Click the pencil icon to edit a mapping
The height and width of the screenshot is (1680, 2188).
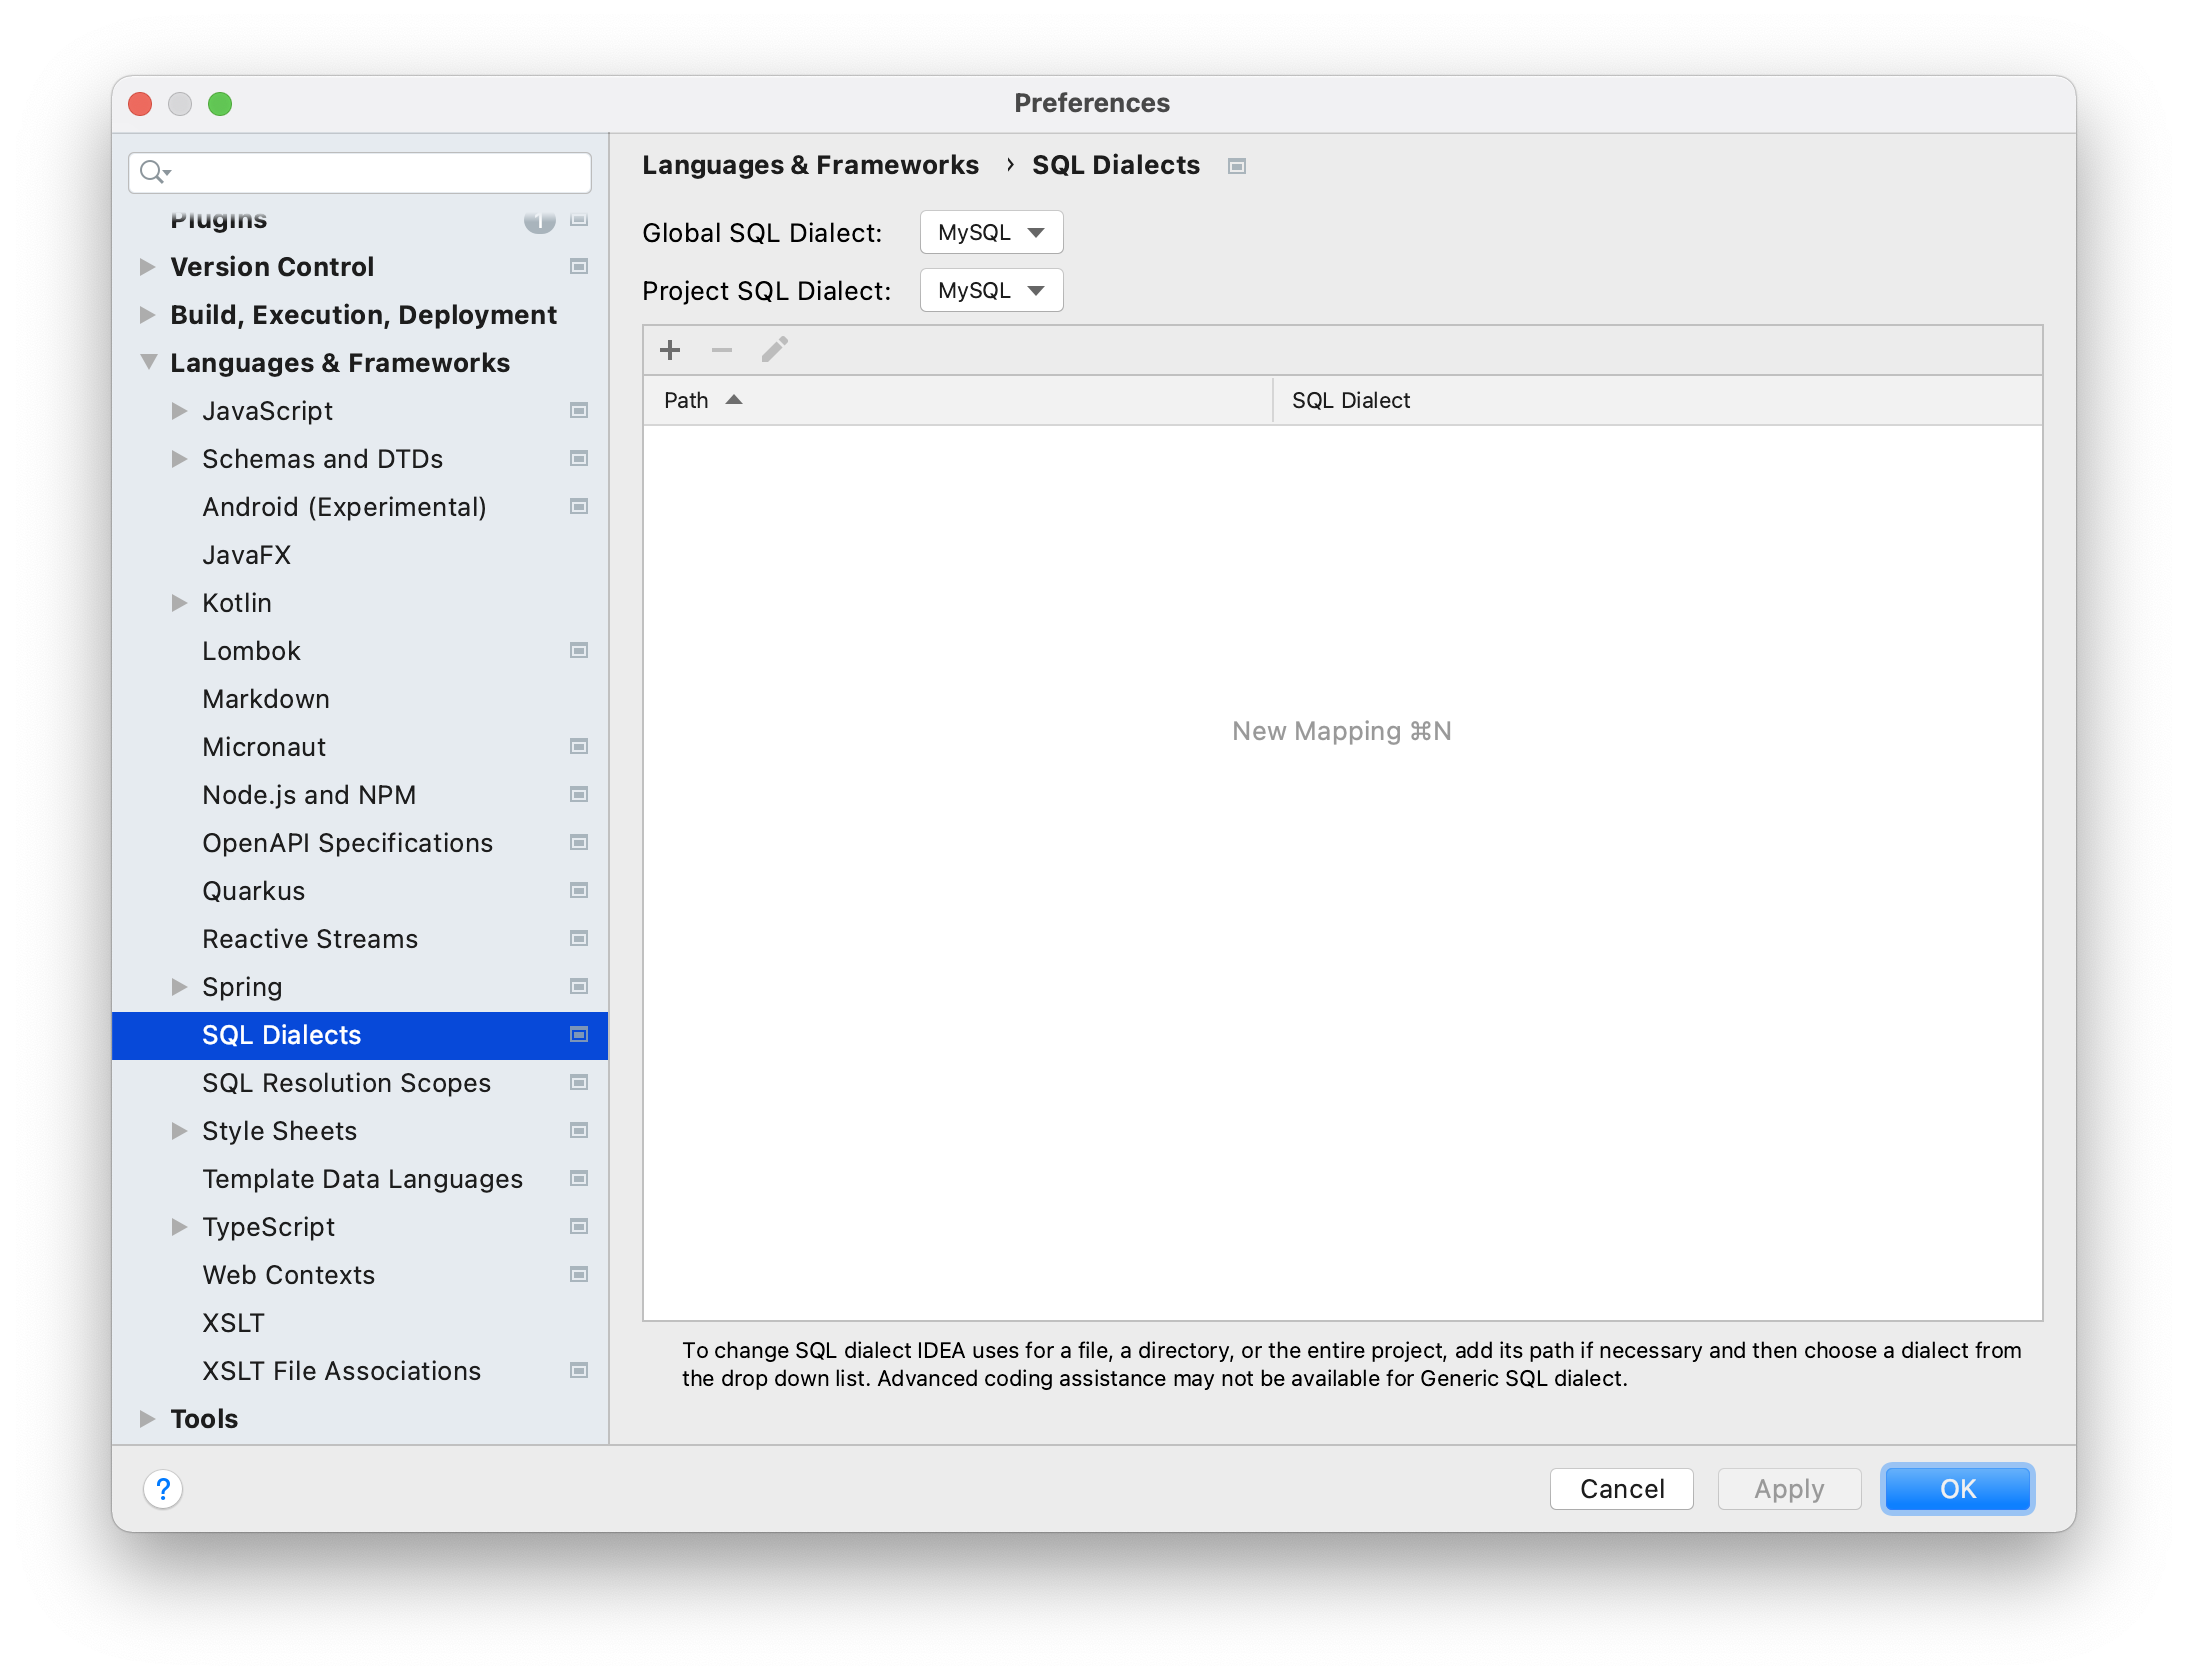pyautogui.click(x=775, y=350)
